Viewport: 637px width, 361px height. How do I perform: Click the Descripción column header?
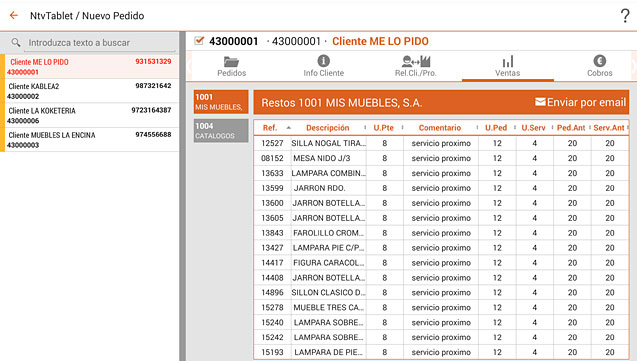click(x=327, y=128)
